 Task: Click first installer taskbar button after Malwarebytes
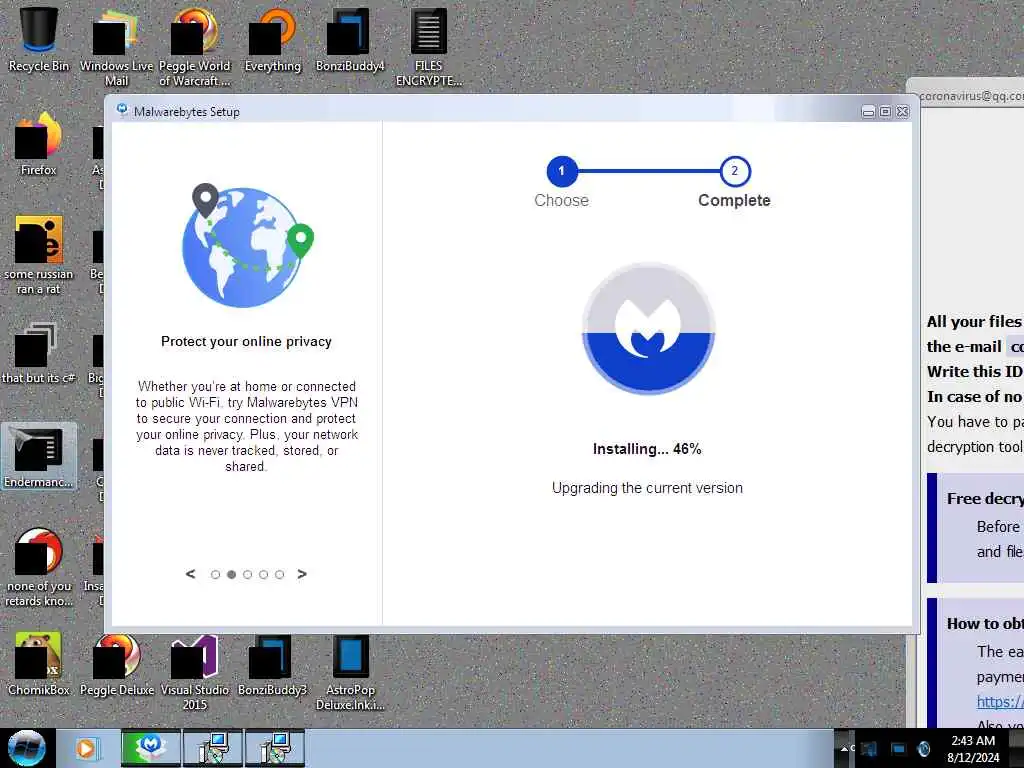[213, 748]
